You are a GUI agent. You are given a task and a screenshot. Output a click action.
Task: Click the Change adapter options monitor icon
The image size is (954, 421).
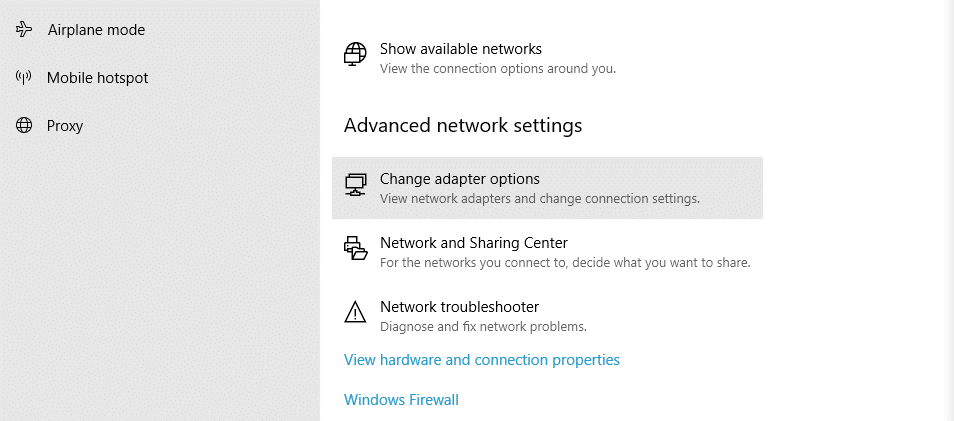tap(355, 185)
